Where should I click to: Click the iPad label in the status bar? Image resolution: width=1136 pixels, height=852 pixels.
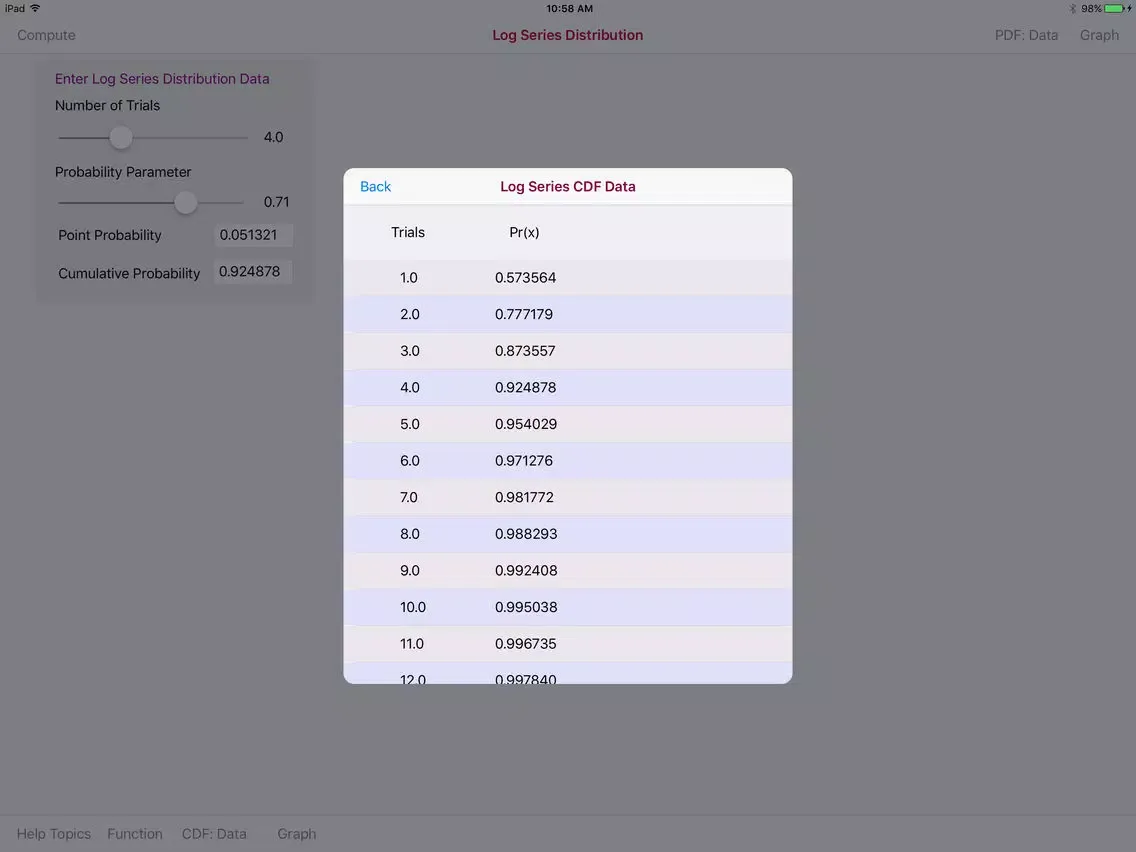pos(14,9)
